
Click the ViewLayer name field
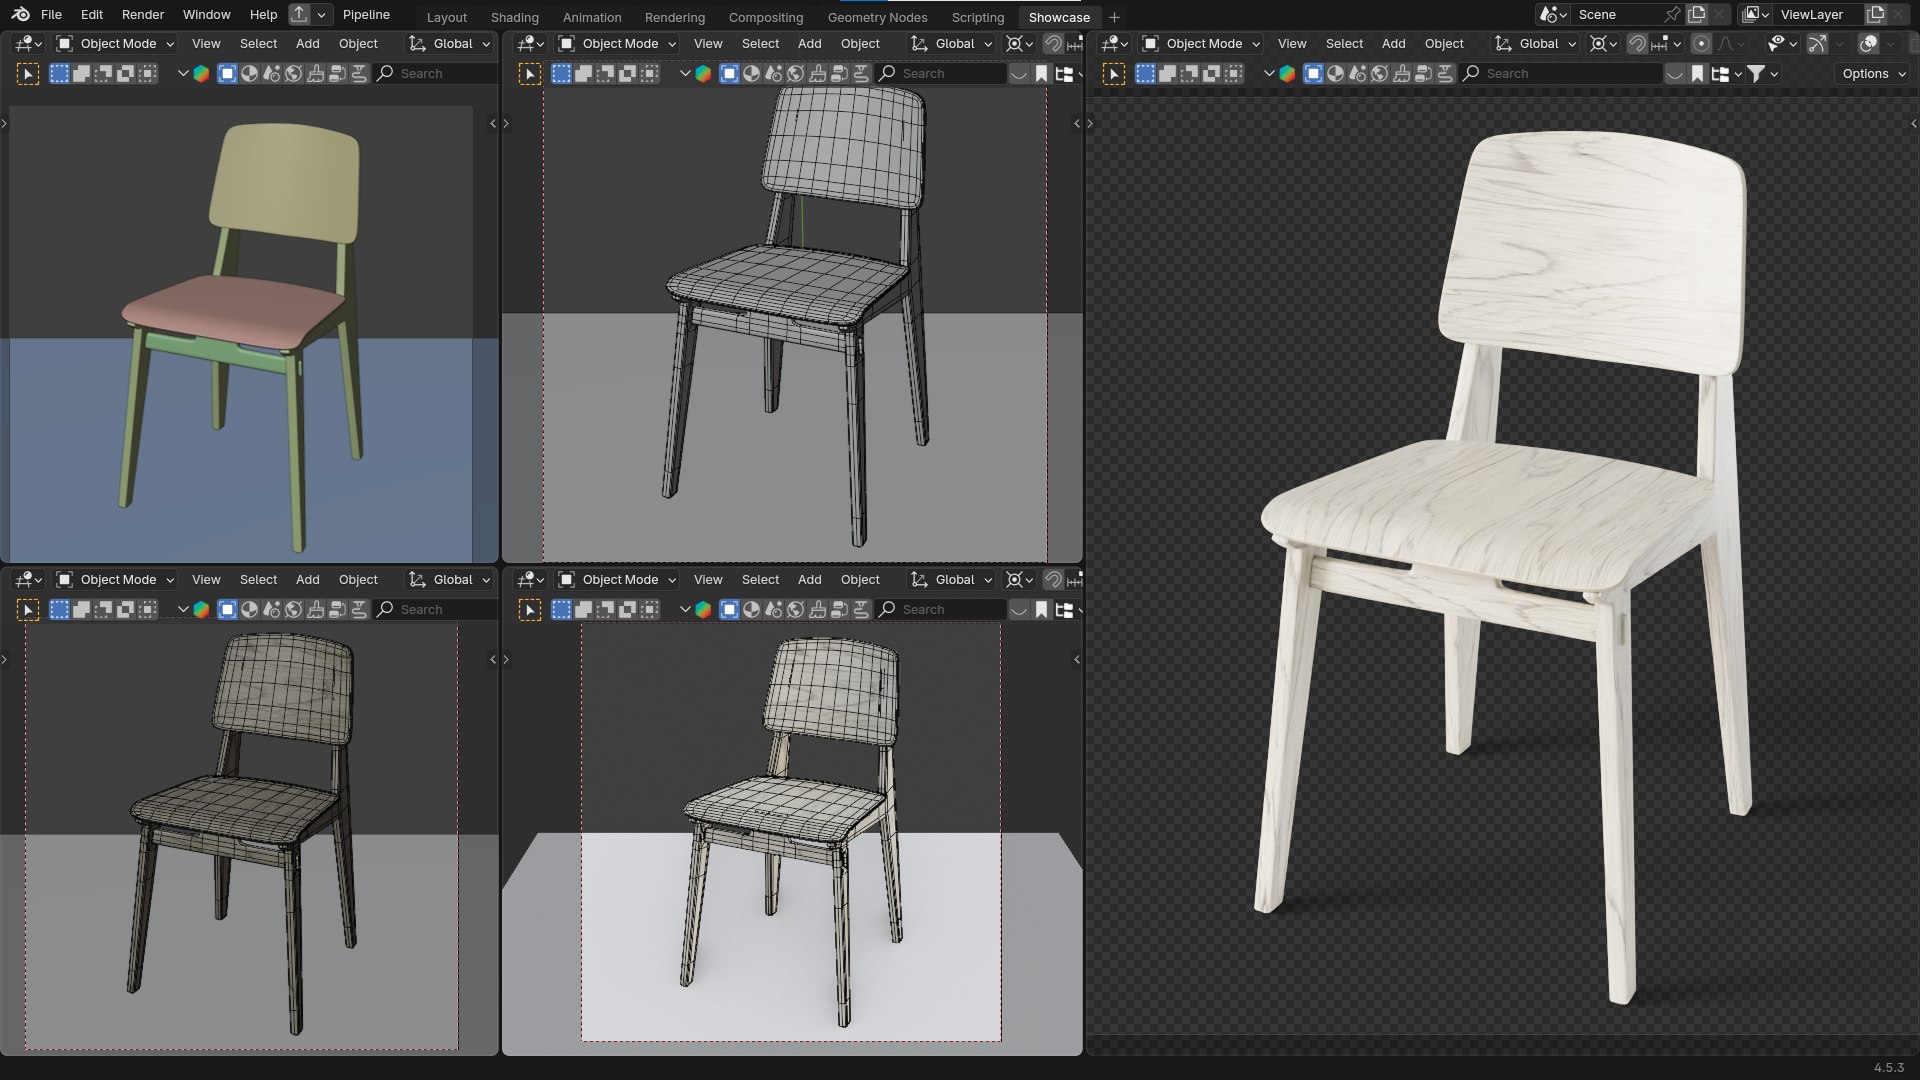1818,15
